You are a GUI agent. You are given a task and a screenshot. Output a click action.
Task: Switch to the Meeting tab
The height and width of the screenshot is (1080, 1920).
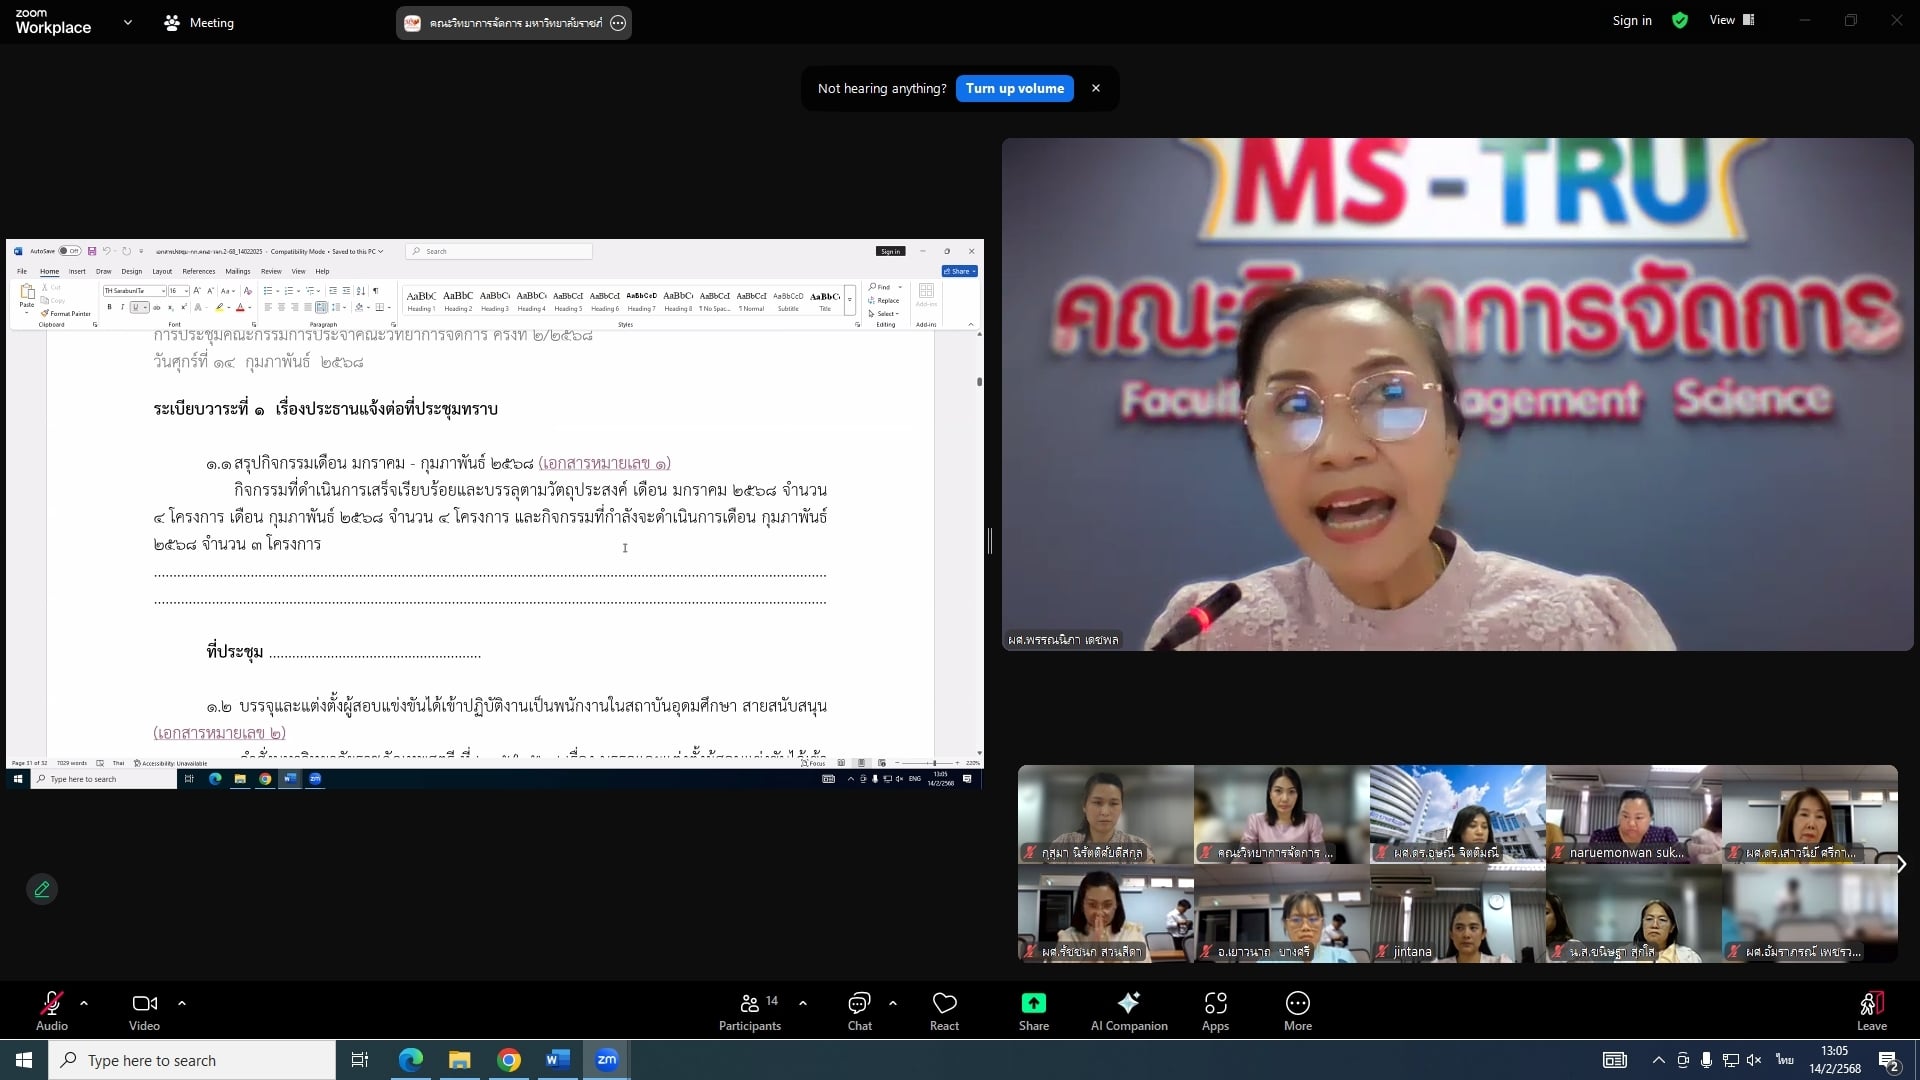[x=199, y=22]
